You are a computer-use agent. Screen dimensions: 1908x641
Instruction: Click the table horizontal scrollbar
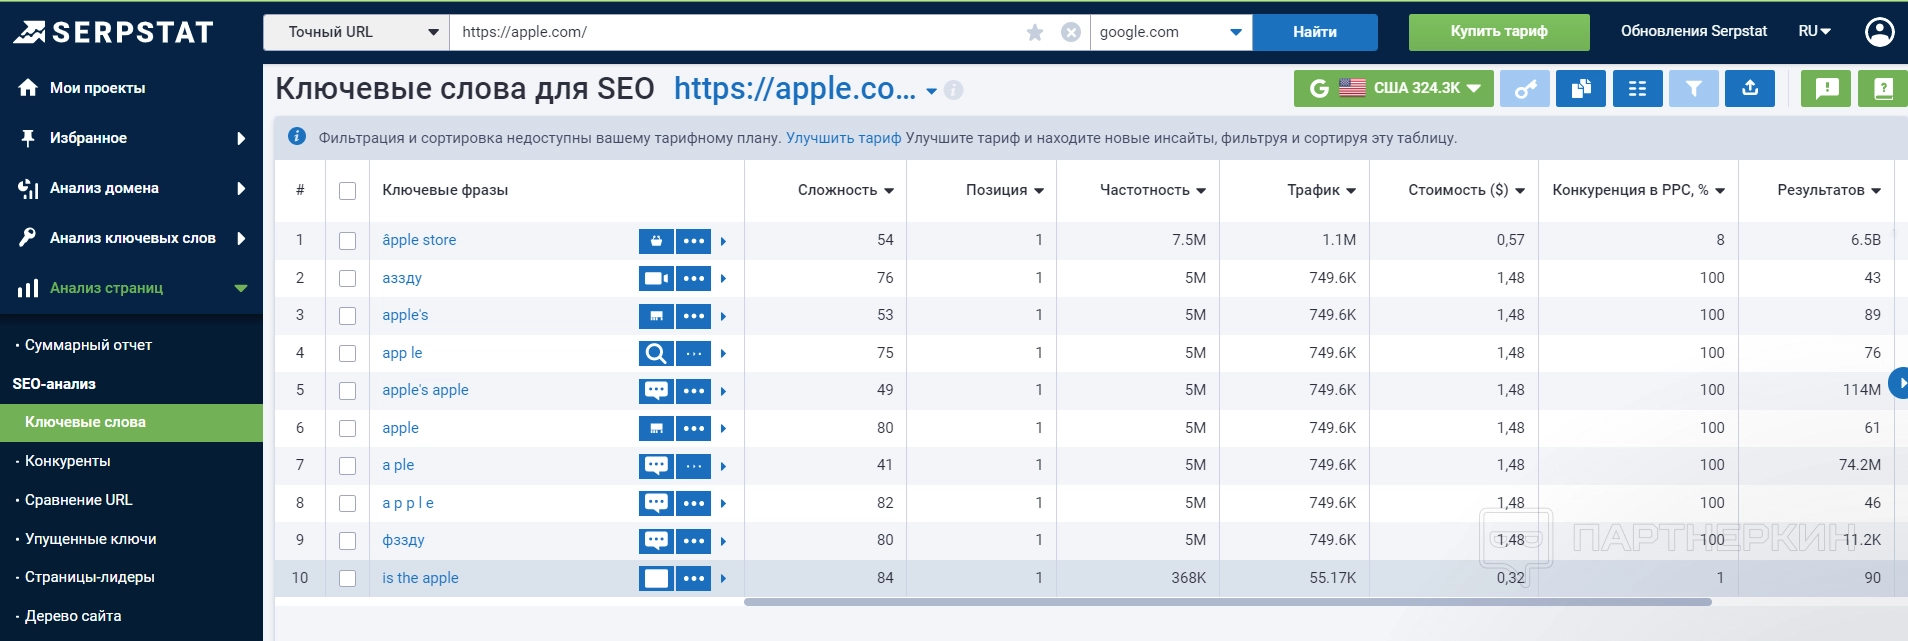click(1228, 602)
